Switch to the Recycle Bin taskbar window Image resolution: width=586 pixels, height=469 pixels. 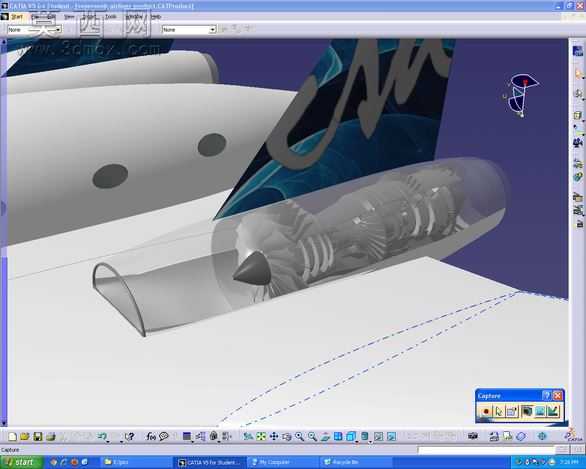(x=357, y=463)
